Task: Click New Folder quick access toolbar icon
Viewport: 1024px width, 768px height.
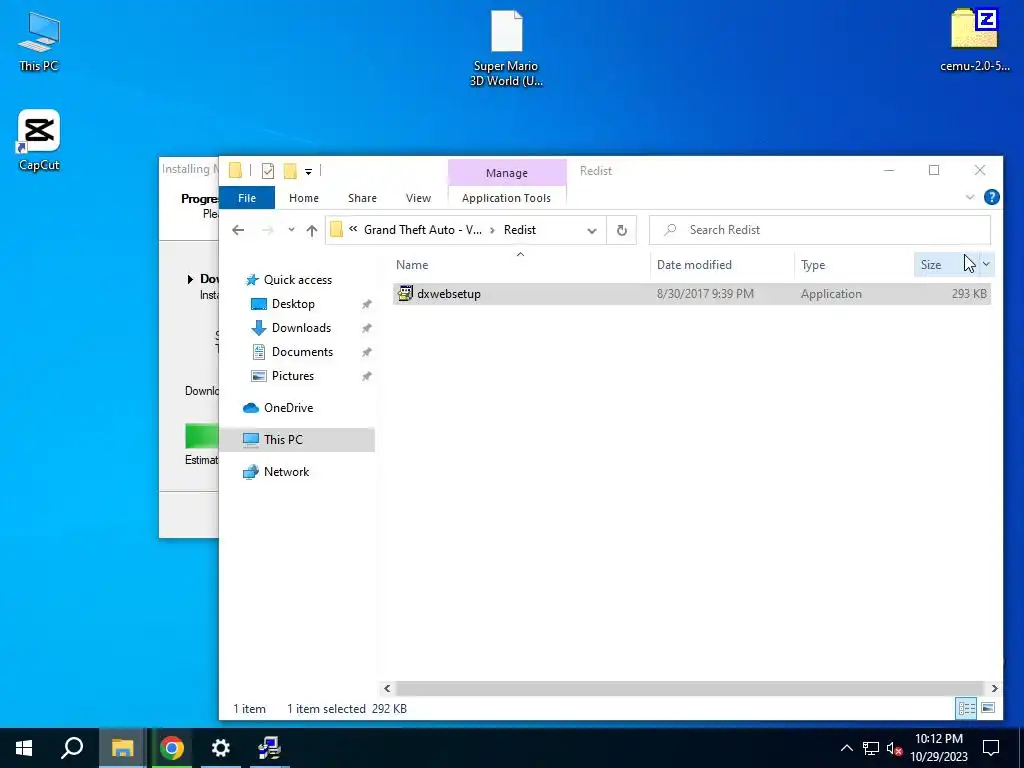Action: [290, 171]
